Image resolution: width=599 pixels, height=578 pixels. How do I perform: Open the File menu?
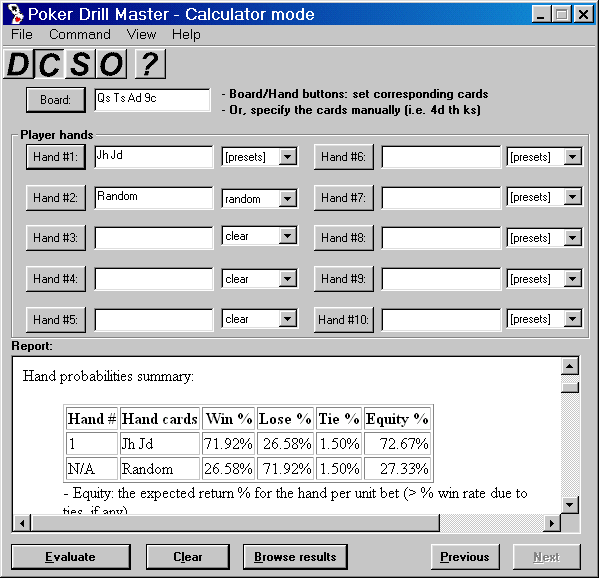[x=22, y=34]
